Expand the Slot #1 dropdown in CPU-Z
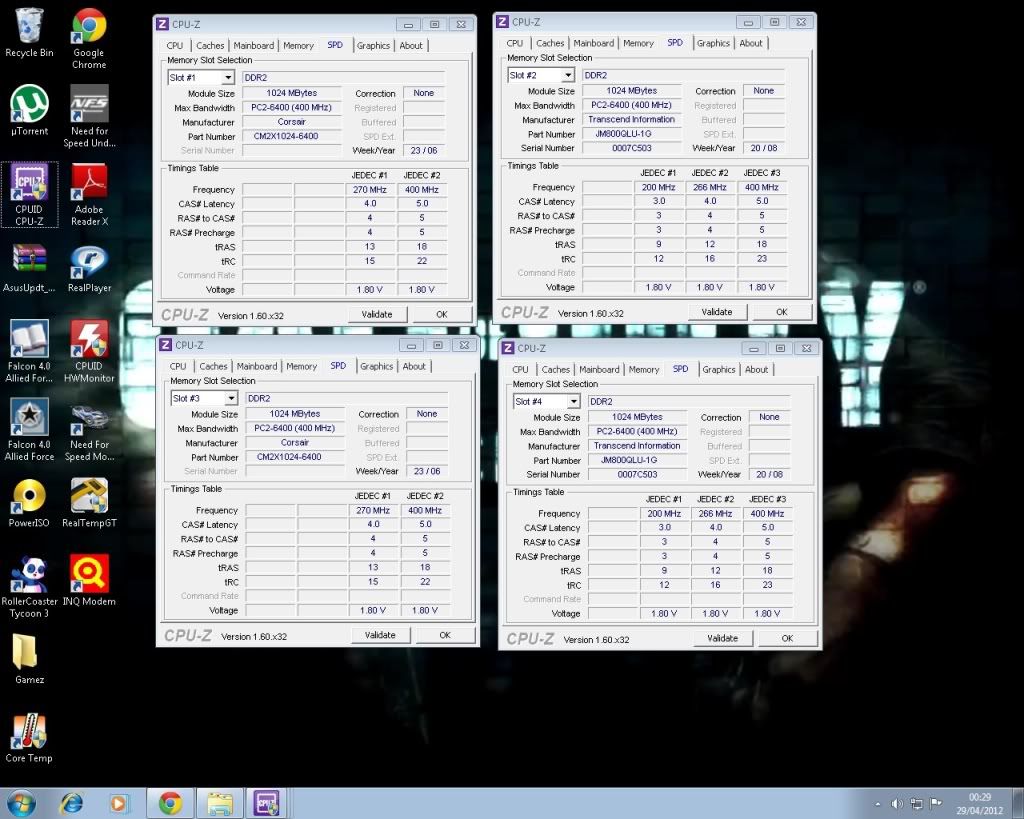 [x=227, y=78]
